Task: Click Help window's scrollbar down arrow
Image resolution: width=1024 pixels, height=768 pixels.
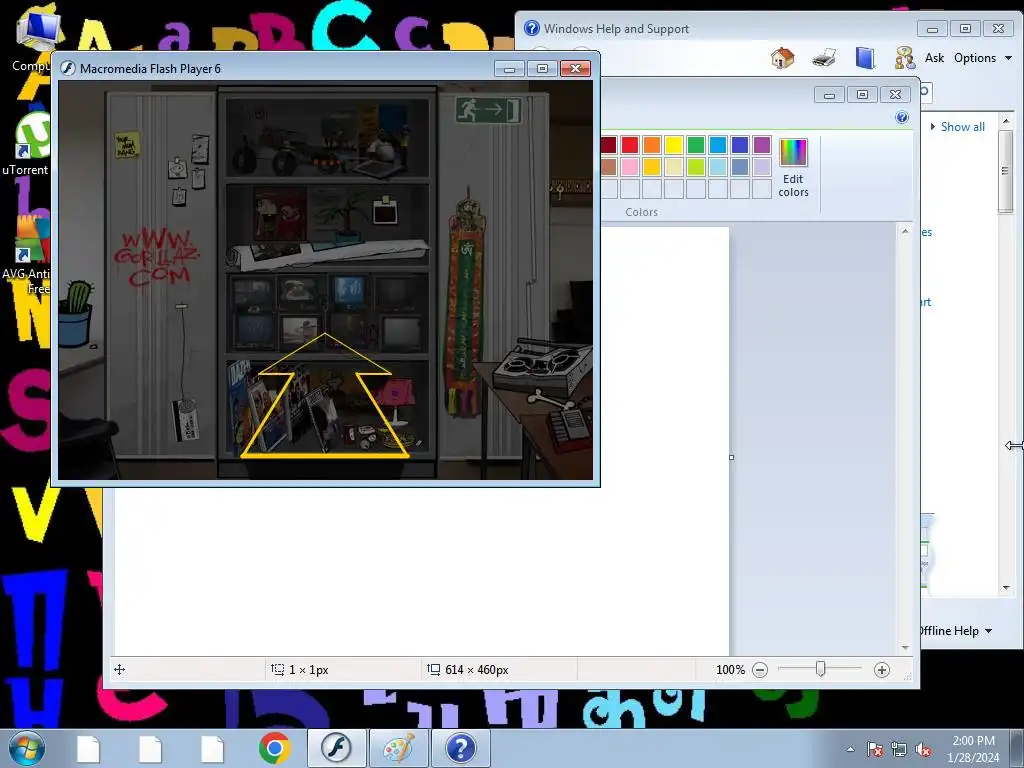Action: [x=1006, y=588]
